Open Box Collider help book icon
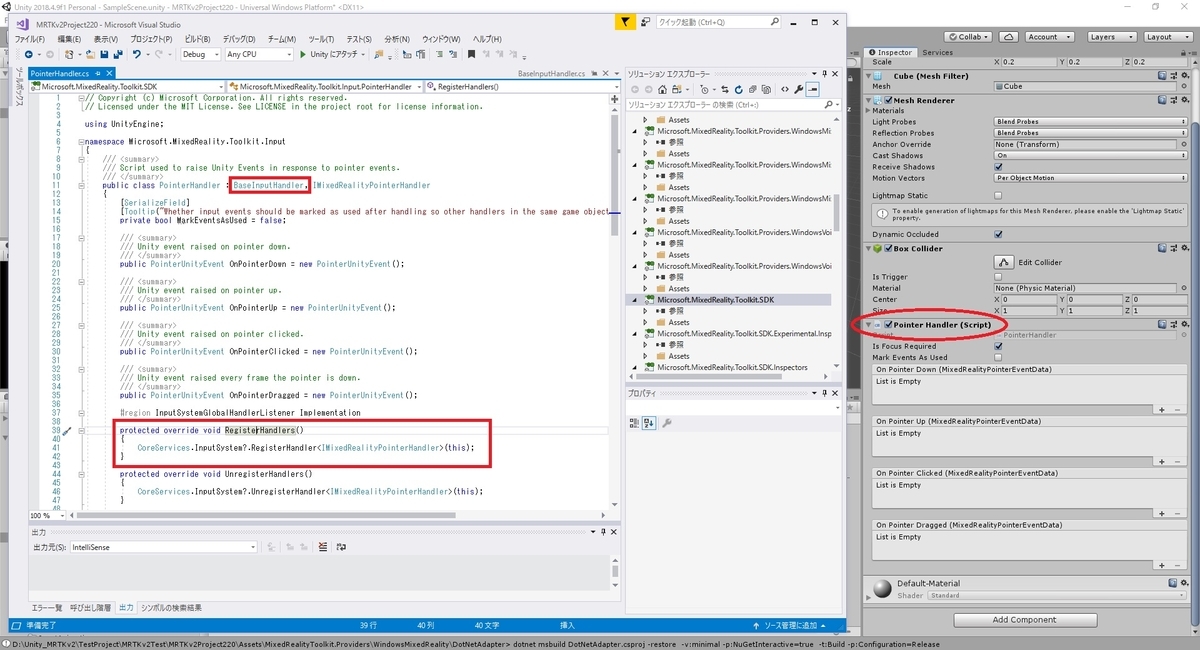1200x650 pixels. point(1163,248)
